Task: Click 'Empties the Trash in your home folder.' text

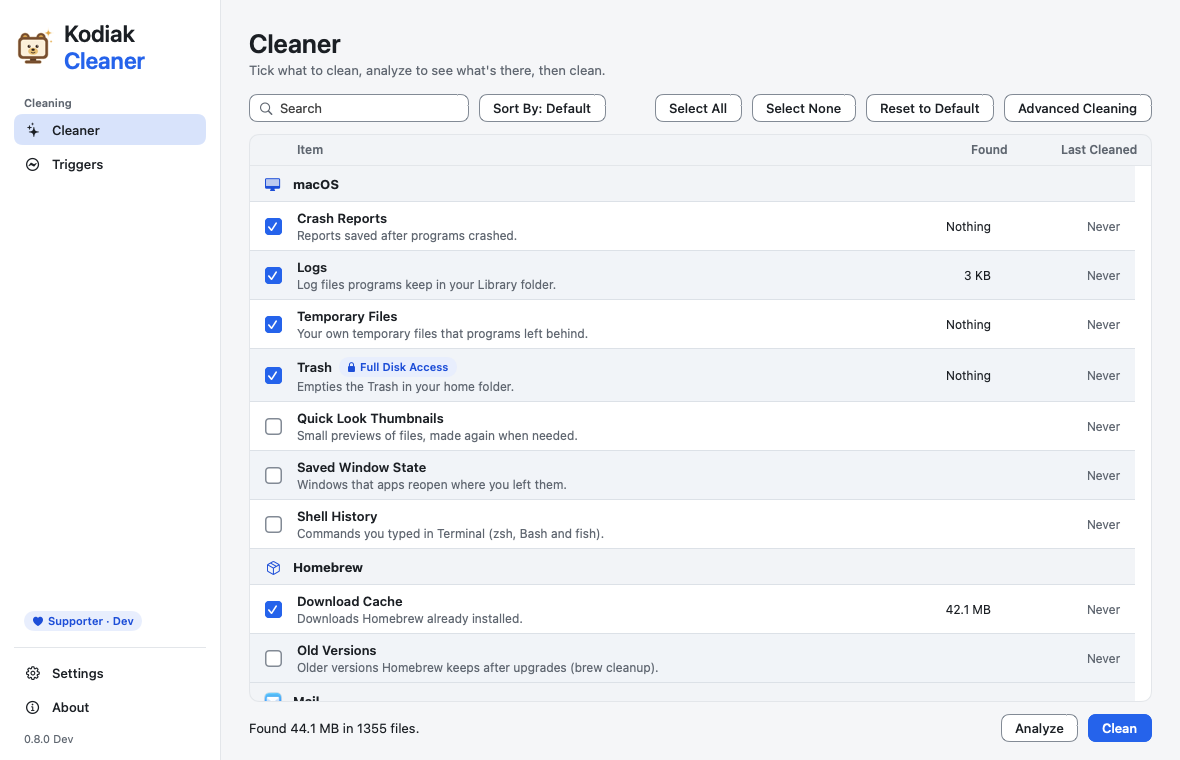Action: pos(406,387)
